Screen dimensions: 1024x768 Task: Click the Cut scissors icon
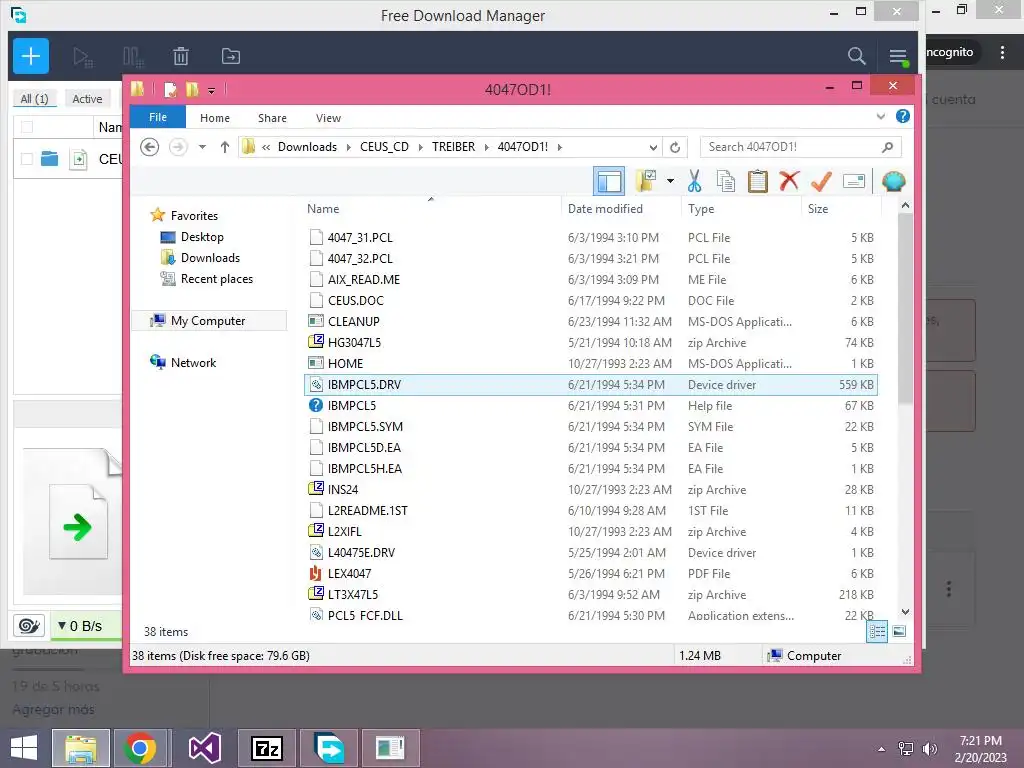694,181
